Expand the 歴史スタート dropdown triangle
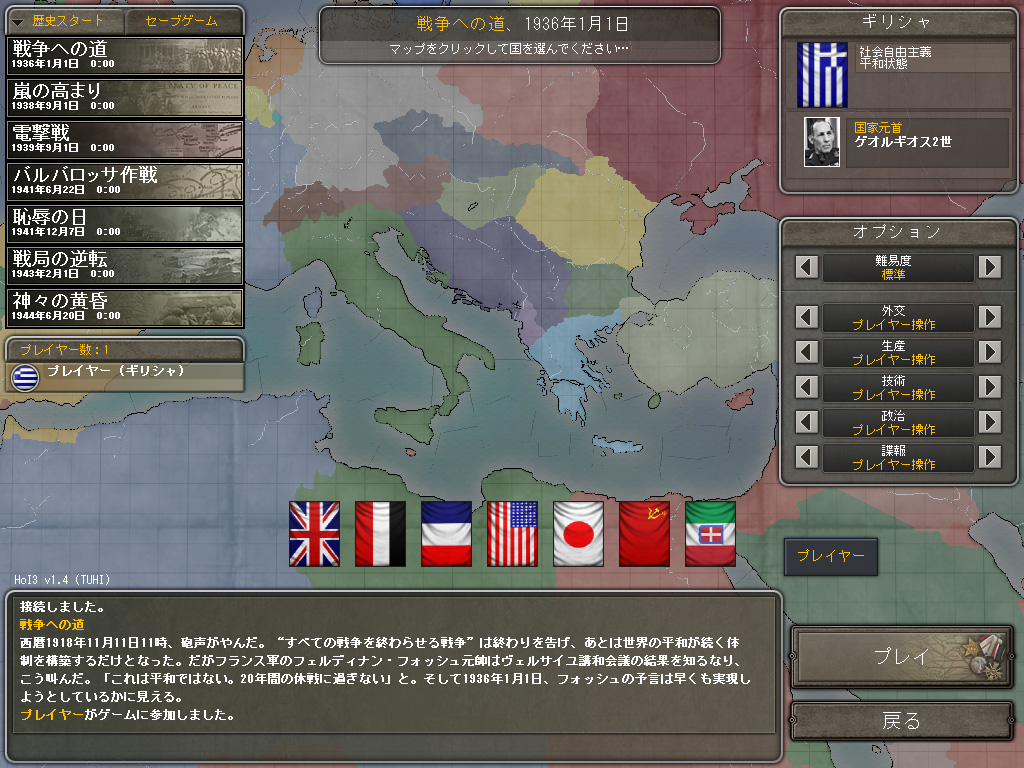 (x=18, y=22)
